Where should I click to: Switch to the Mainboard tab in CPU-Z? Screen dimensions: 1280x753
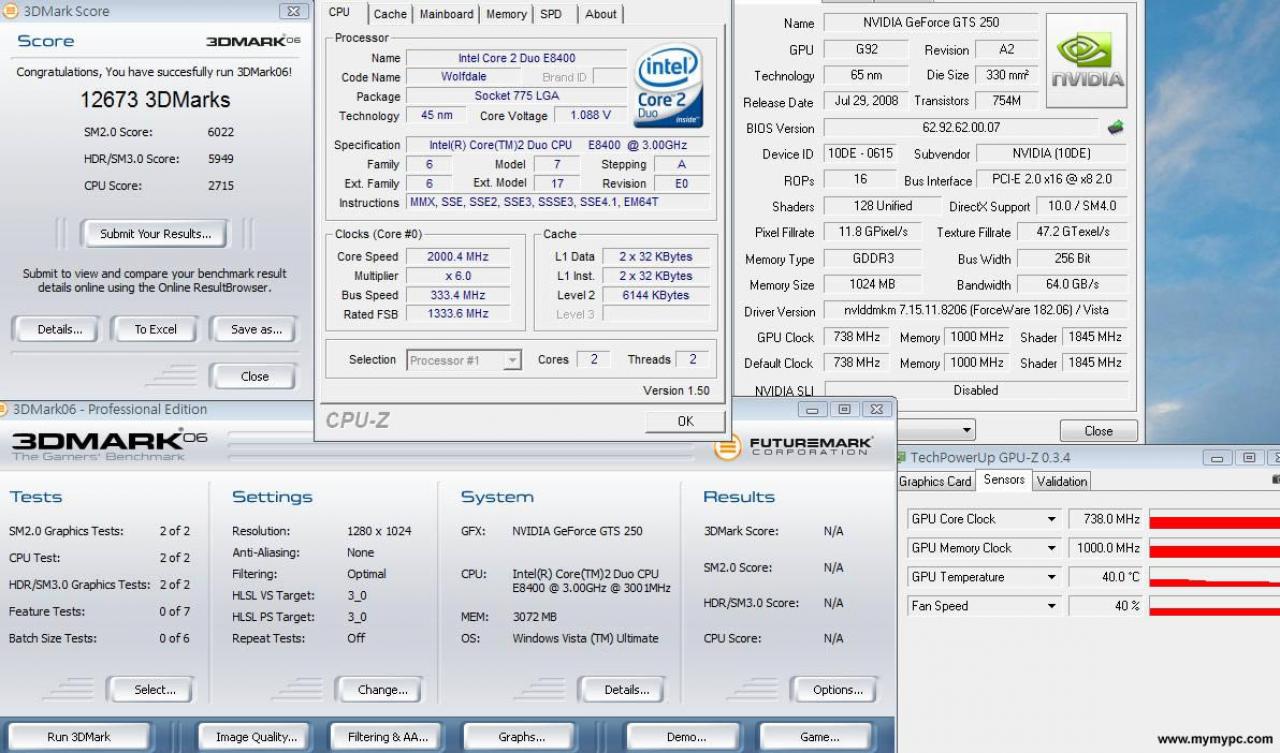[447, 14]
